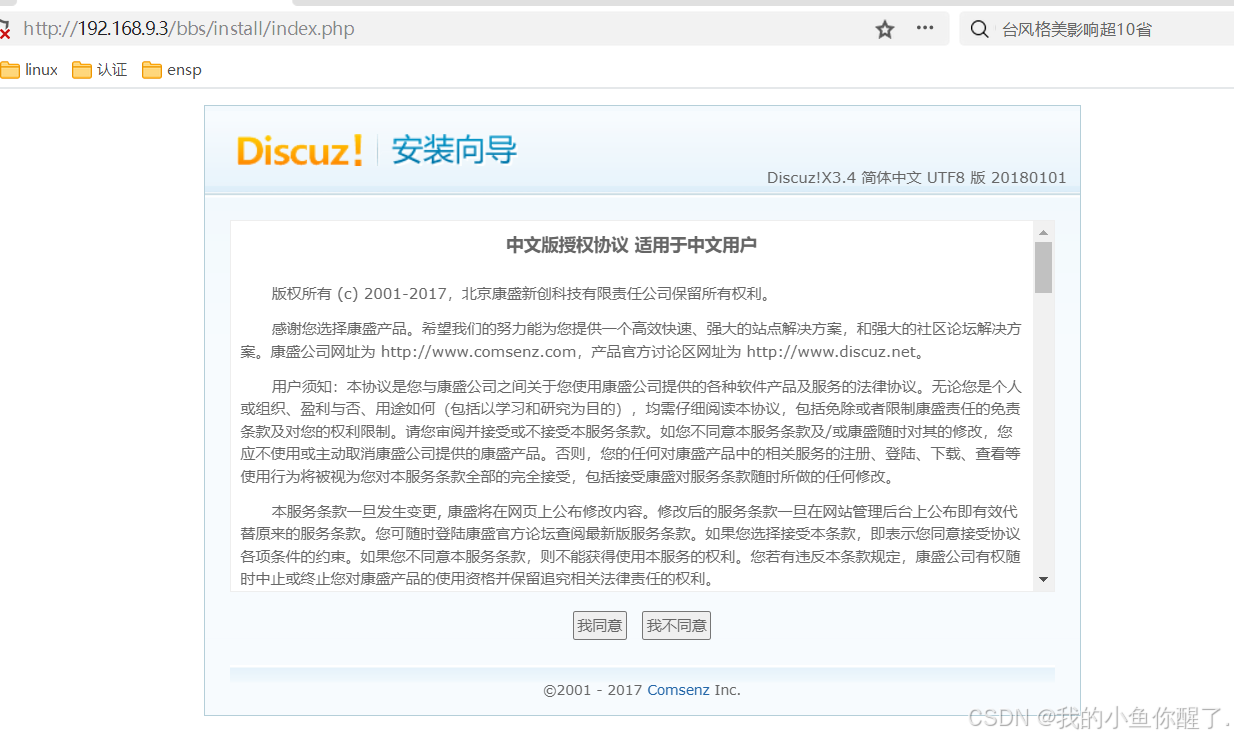1234x737 pixels.
Task: Click the insecure site warning icon
Action: (4, 30)
